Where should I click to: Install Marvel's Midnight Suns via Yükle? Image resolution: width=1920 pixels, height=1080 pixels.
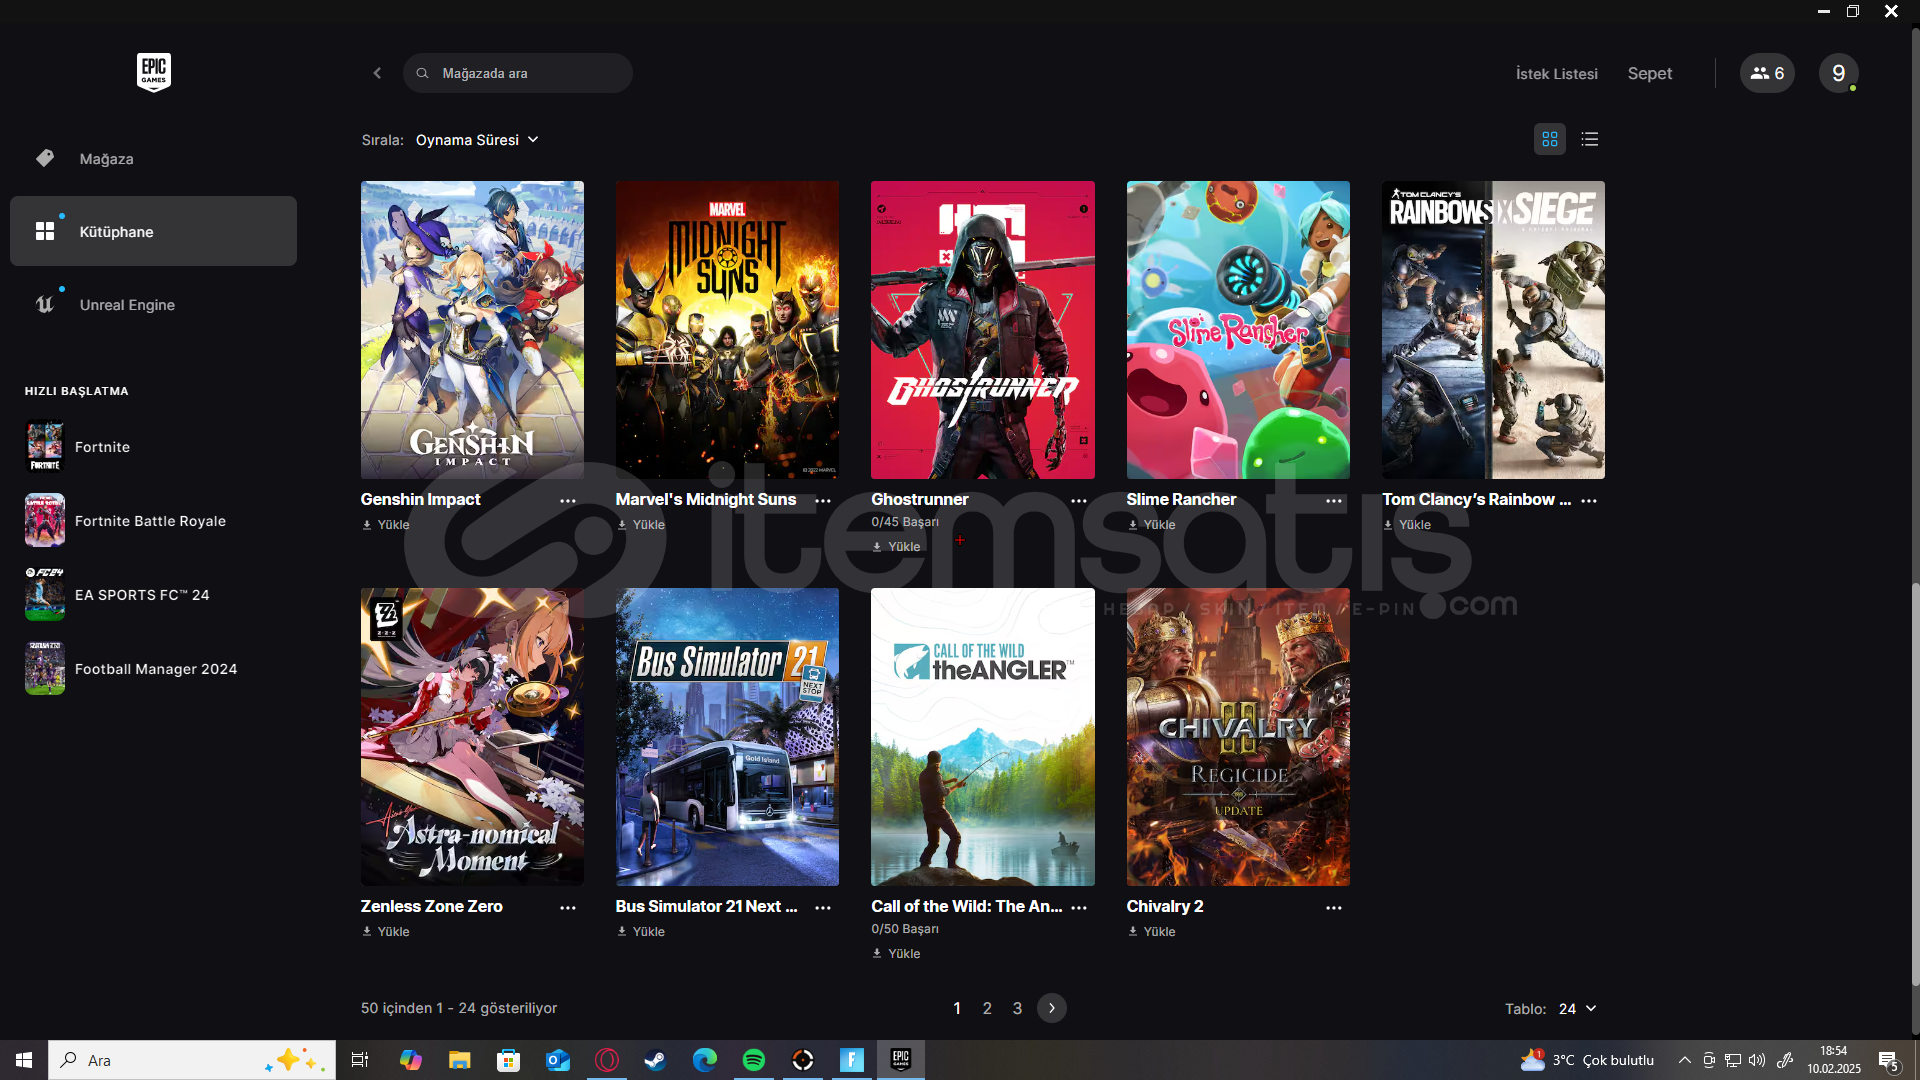[x=641, y=524]
